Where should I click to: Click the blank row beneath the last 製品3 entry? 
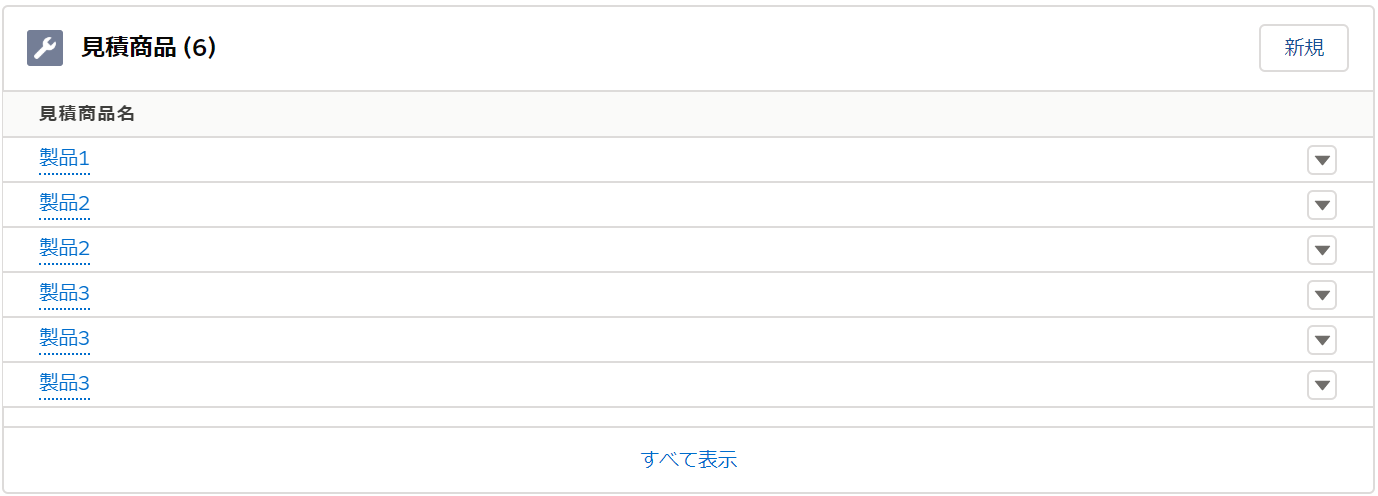tap(689, 417)
